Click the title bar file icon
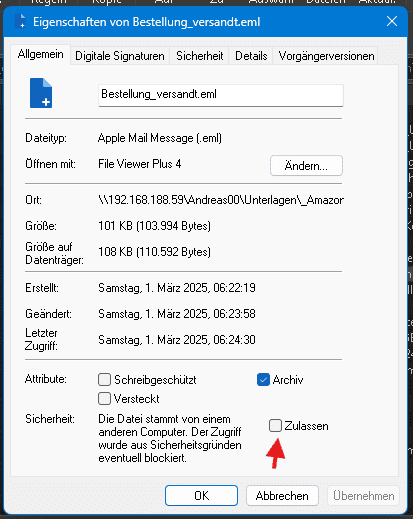Image resolution: width=413 pixels, height=519 pixels. [x=20, y=22]
